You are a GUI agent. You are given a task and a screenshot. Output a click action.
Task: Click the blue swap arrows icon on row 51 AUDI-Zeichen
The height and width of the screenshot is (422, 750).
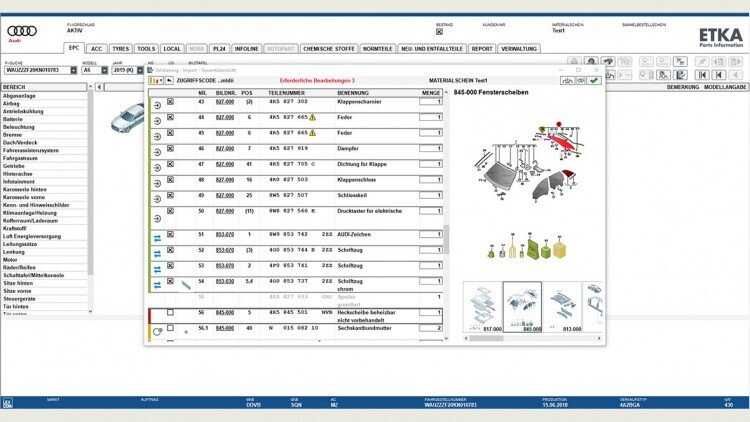coord(157,238)
